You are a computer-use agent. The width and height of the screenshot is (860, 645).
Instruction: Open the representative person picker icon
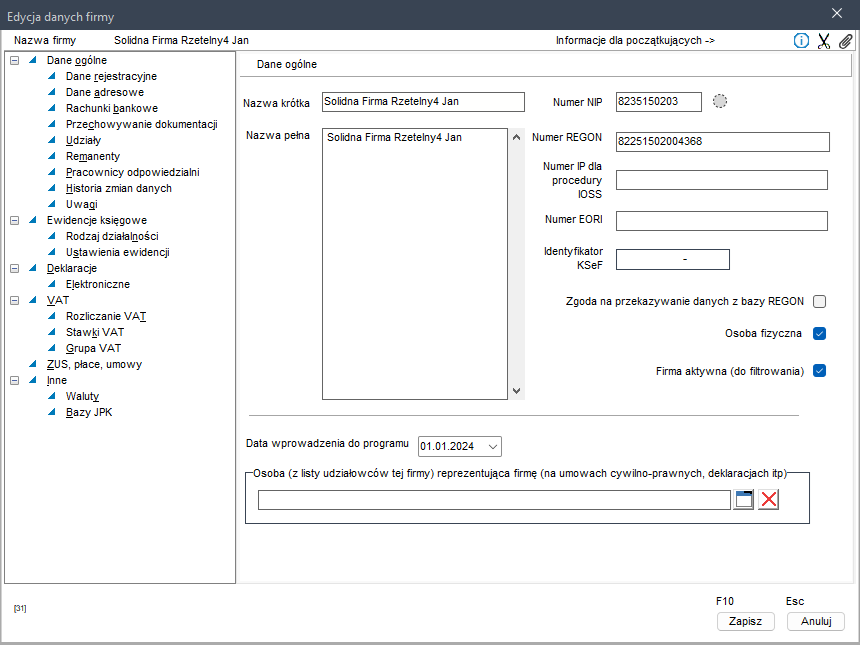tap(744, 499)
